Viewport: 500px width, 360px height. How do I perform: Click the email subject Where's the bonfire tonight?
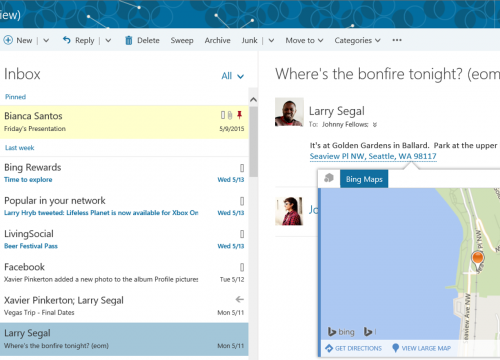coord(387,74)
